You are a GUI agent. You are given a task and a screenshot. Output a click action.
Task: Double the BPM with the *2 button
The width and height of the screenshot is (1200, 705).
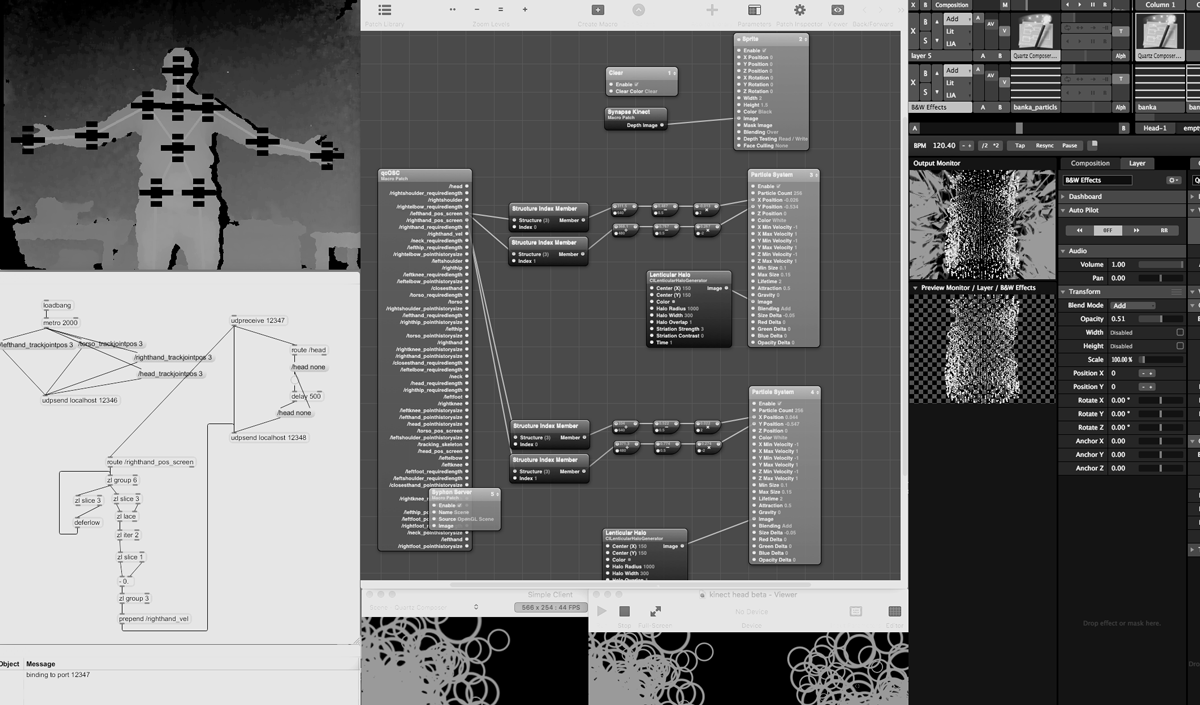click(x=996, y=145)
